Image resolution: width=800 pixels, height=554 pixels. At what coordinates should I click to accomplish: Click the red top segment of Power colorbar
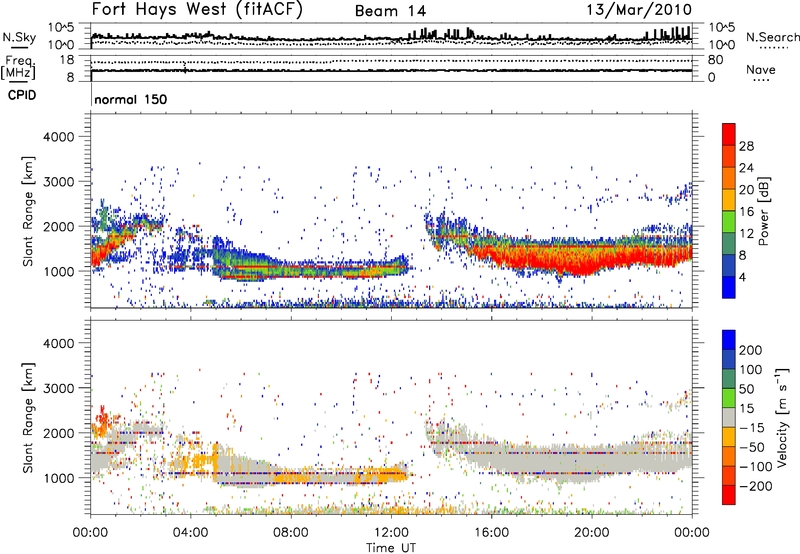coord(729,134)
